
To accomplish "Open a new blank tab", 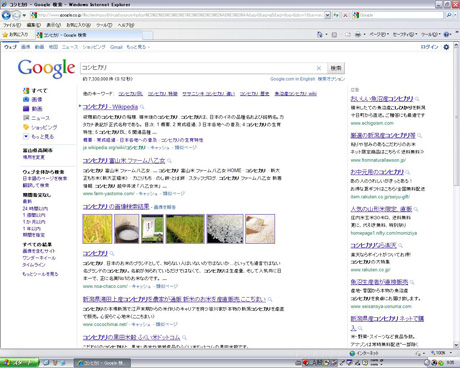I will pos(148,35).
